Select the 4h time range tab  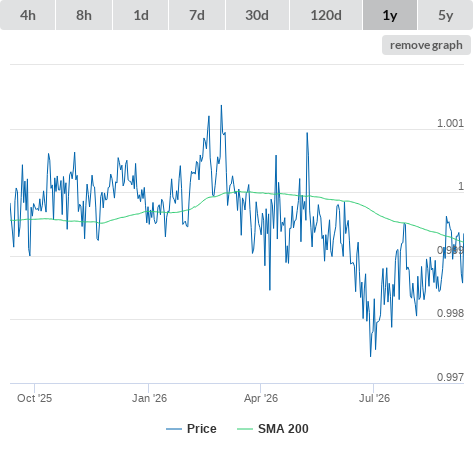[28, 15]
